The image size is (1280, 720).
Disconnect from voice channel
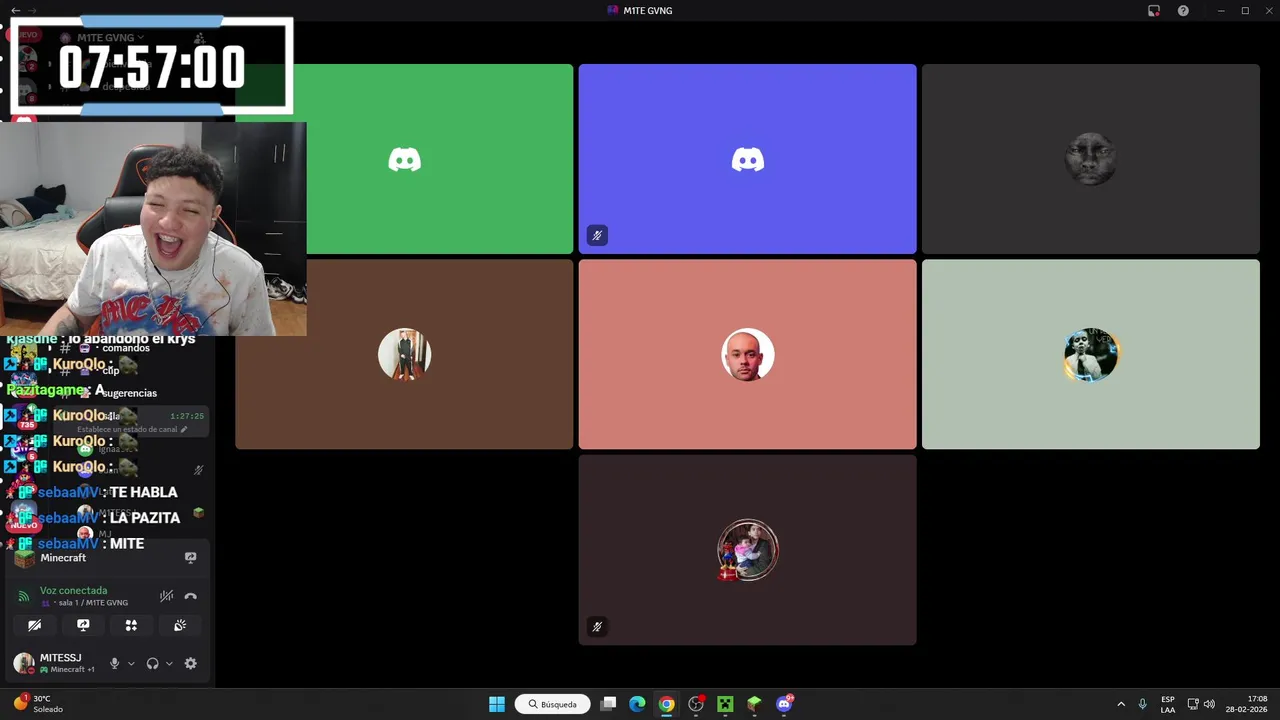coord(191,596)
